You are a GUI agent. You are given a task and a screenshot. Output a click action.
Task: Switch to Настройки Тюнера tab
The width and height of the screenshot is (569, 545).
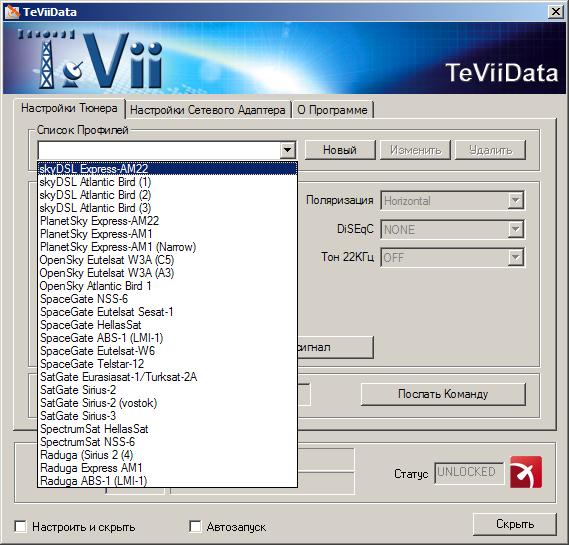click(x=69, y=108)
